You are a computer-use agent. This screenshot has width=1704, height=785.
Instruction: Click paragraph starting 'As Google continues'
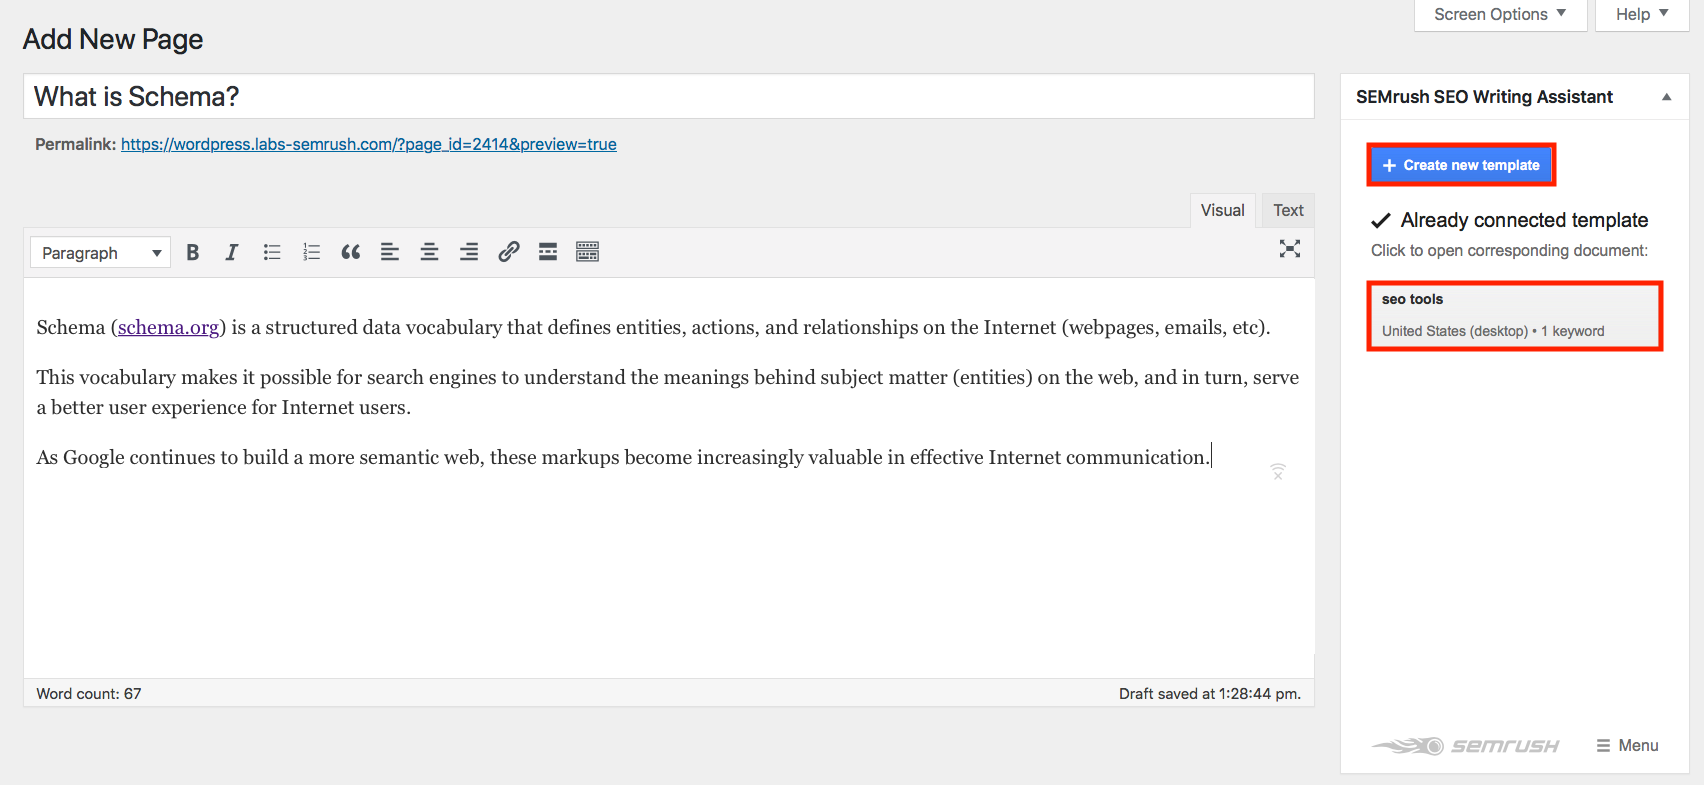(624, 457)
